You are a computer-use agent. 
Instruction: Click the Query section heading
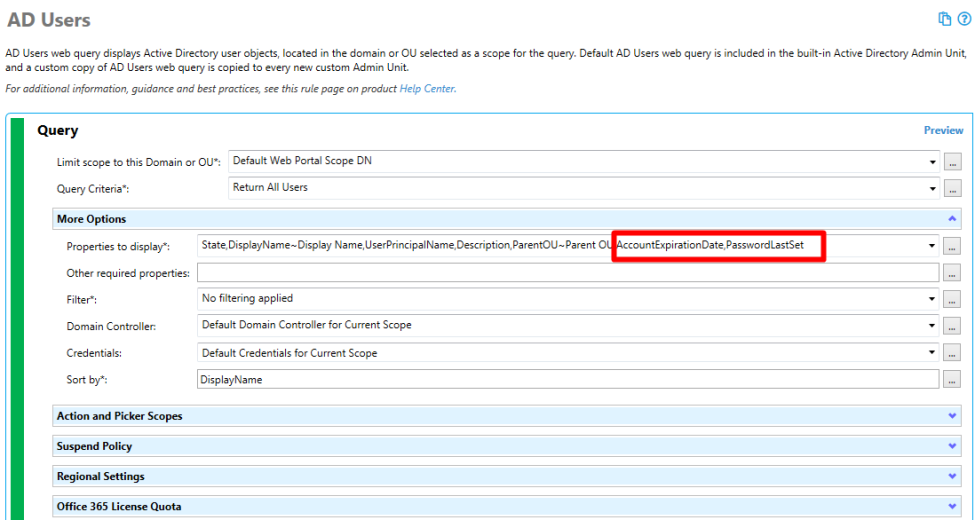click(58, 131)
